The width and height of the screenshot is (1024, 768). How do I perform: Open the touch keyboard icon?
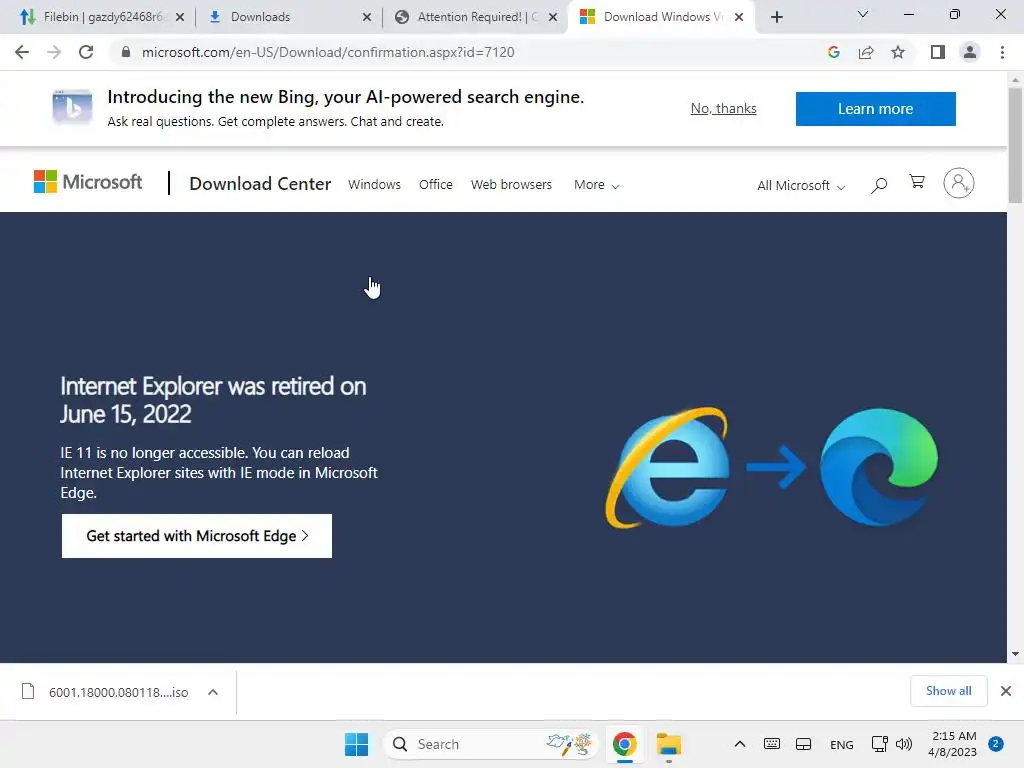click(771, 744)
